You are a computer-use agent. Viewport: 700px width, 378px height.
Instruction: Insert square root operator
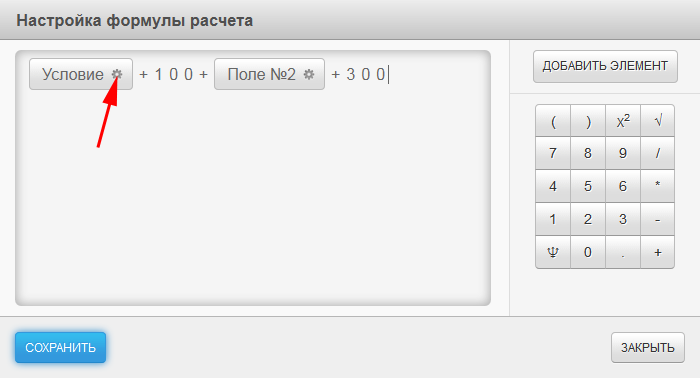[658, 120]
